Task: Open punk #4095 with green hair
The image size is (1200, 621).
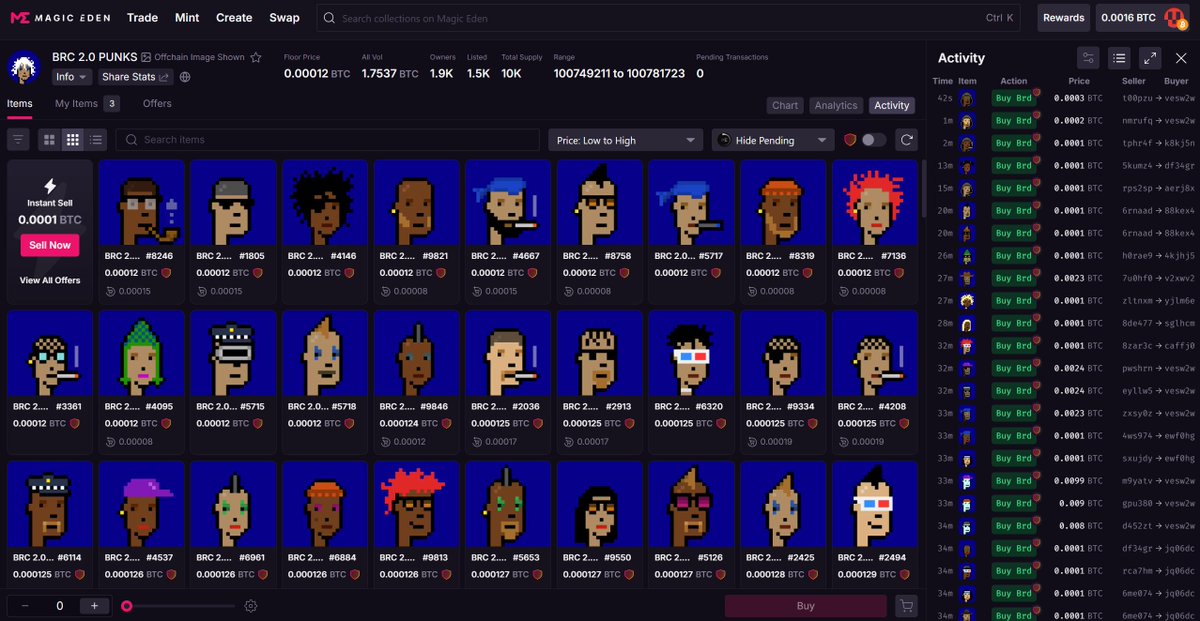Action: (141, 353)
